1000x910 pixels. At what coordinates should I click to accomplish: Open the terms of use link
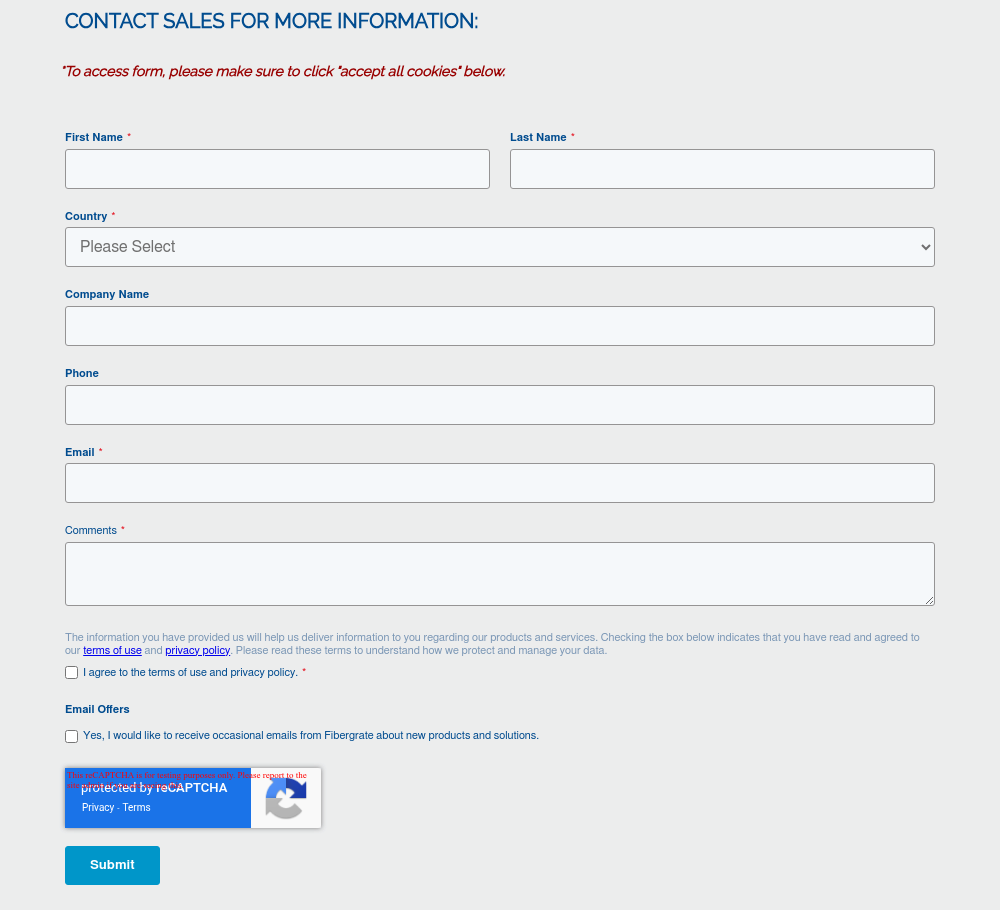click(112, 651)
